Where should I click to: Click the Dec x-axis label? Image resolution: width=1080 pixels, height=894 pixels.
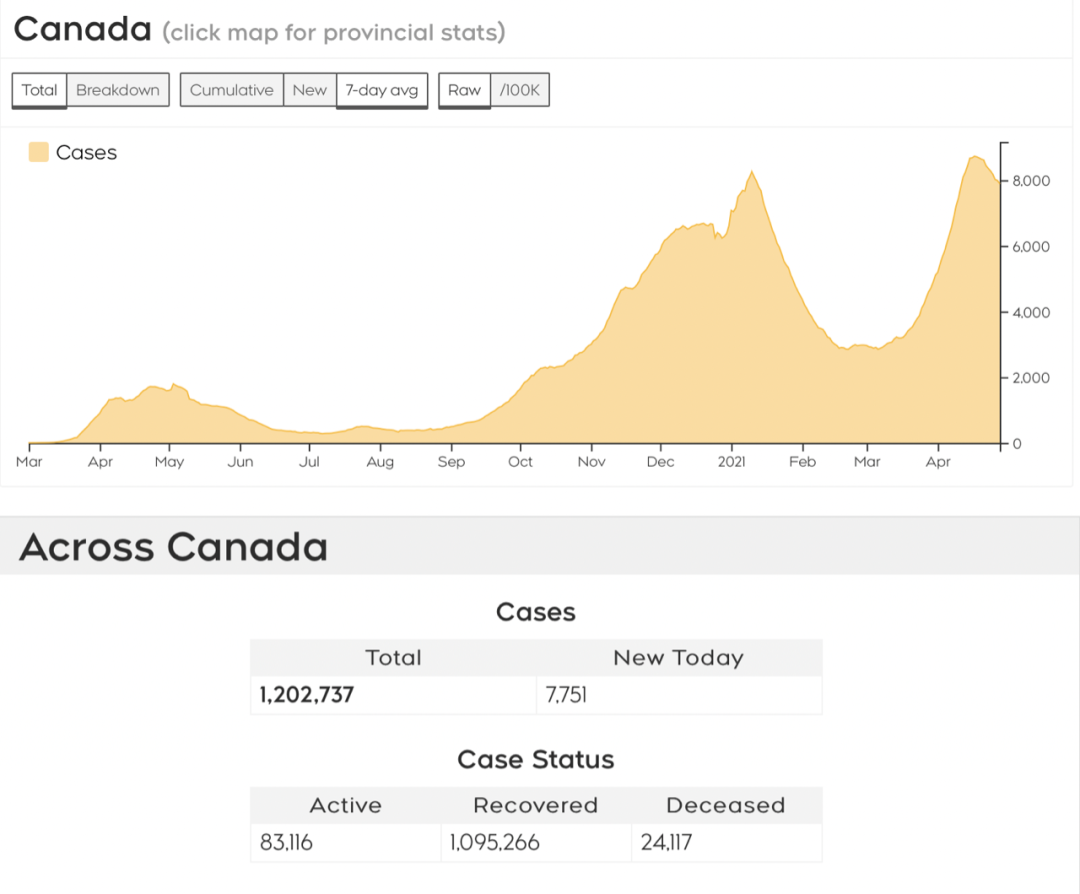(x=660, y=461)
